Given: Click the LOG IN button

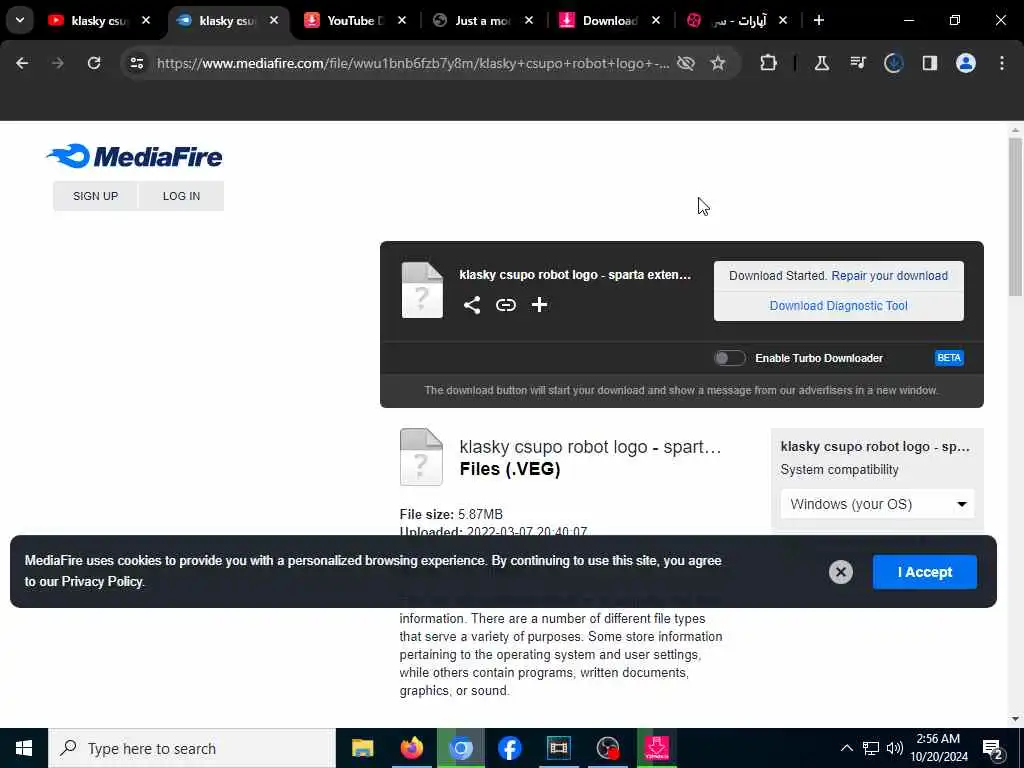Looking at the screenshot, I should 182,196.
